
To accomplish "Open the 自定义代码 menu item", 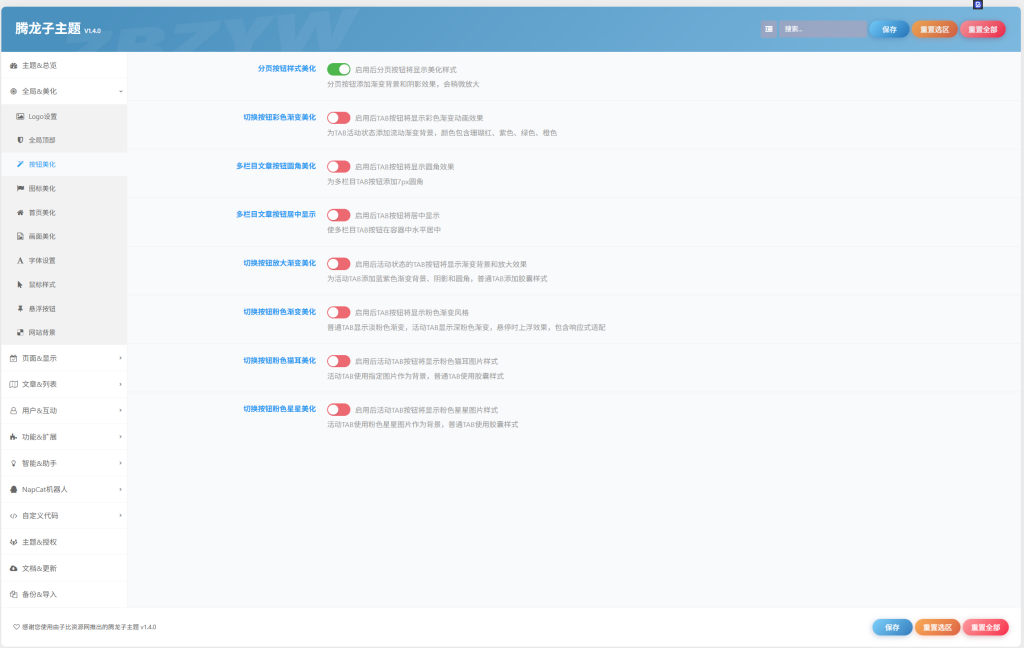I will tap(64, 515).
